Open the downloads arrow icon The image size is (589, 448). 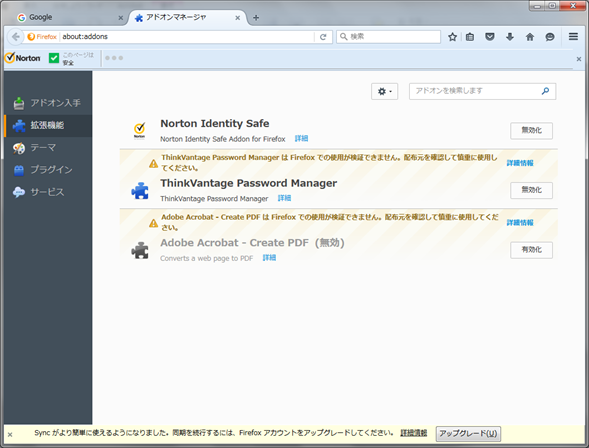click(x=510, y=37)
